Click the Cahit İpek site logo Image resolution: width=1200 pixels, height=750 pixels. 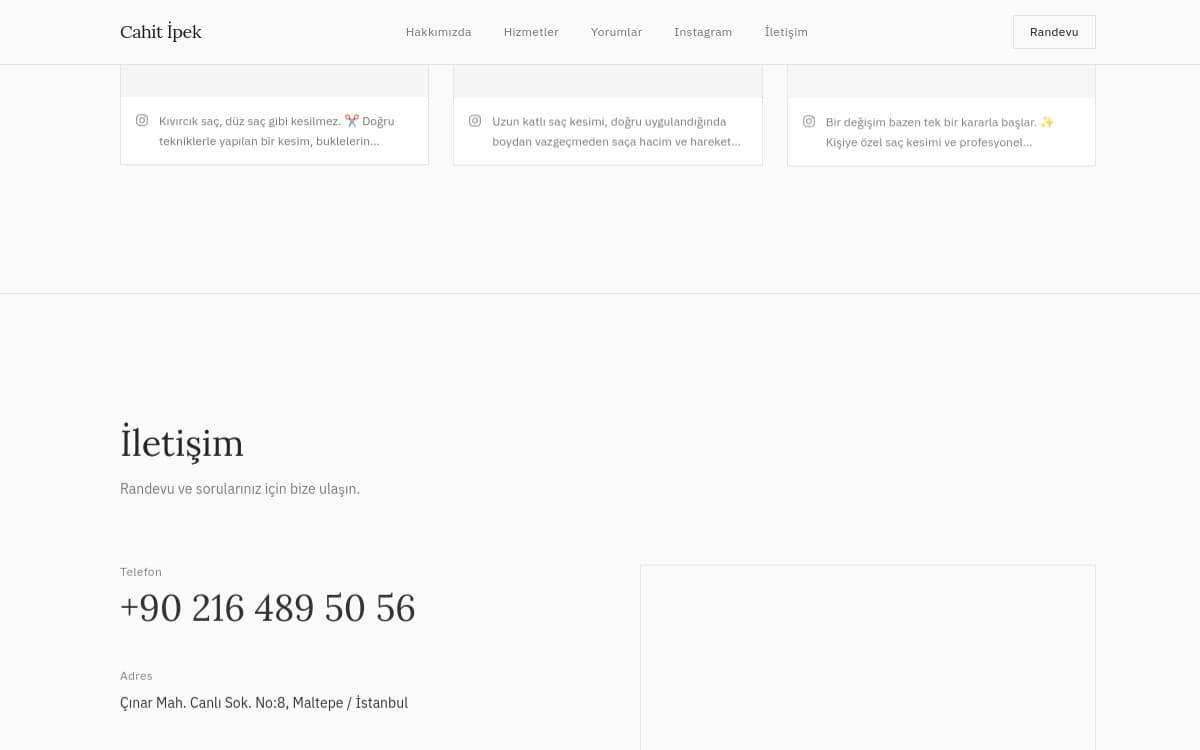pyautogui.click(x=161, y=32)
